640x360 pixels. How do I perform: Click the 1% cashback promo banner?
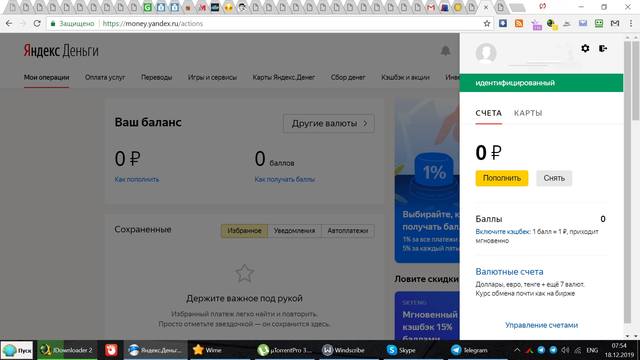(427, 180)
